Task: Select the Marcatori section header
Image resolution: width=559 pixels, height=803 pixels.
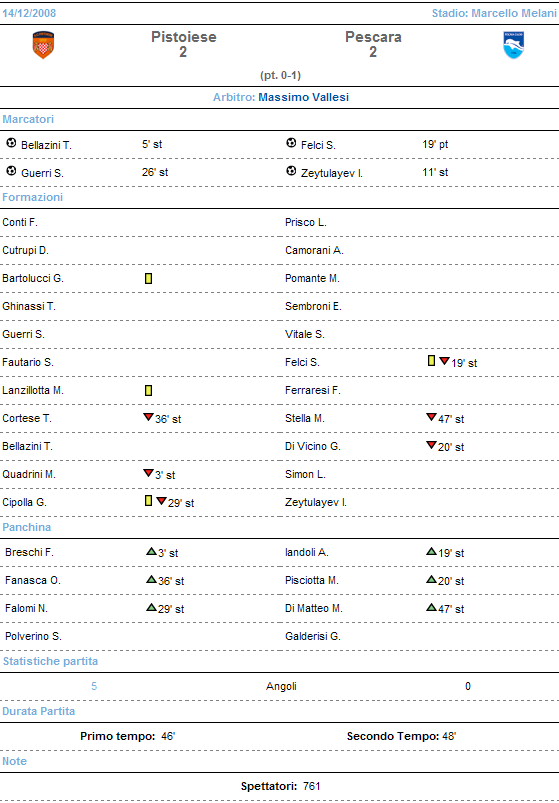Action: pos(28,119)
